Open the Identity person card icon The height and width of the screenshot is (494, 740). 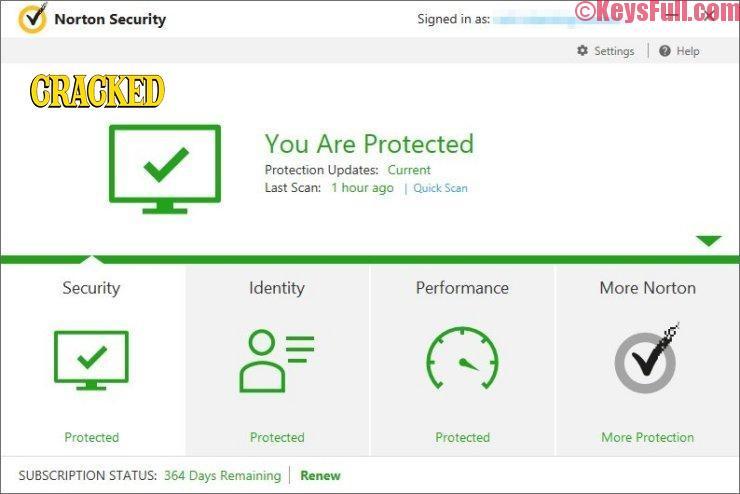pos(277,361)
